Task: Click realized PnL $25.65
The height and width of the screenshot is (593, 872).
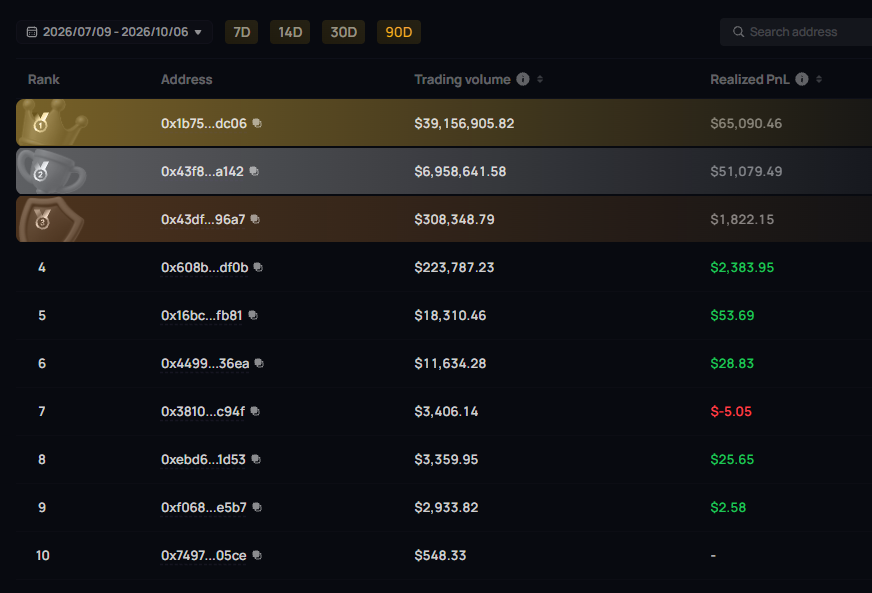Action: pos(732,459)
